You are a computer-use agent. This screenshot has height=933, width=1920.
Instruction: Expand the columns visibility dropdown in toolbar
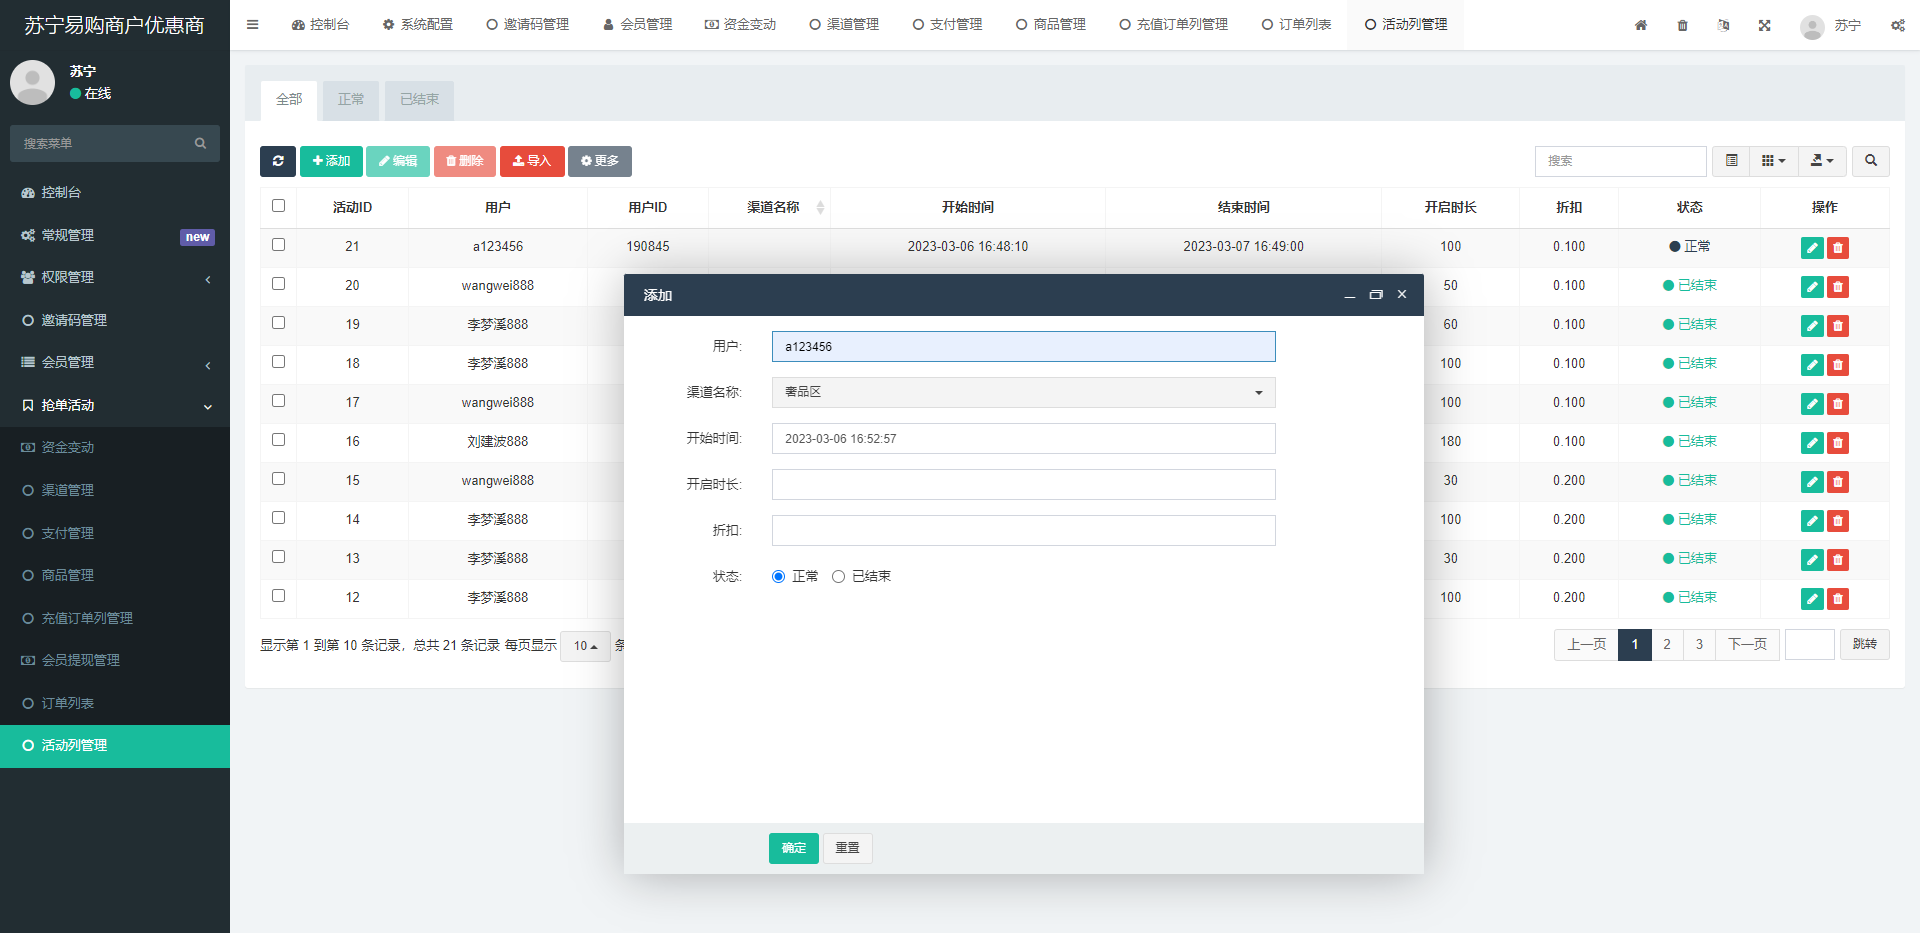[1773, 161]
